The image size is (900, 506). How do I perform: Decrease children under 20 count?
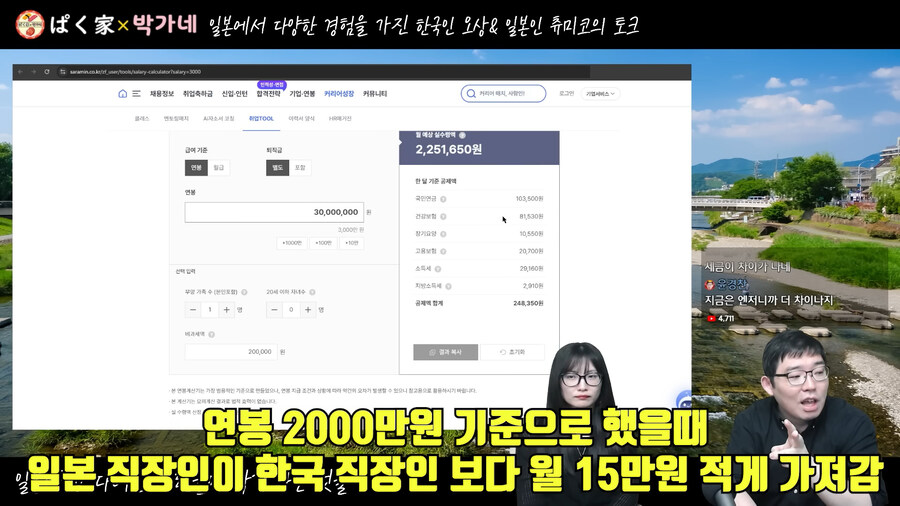274,310
